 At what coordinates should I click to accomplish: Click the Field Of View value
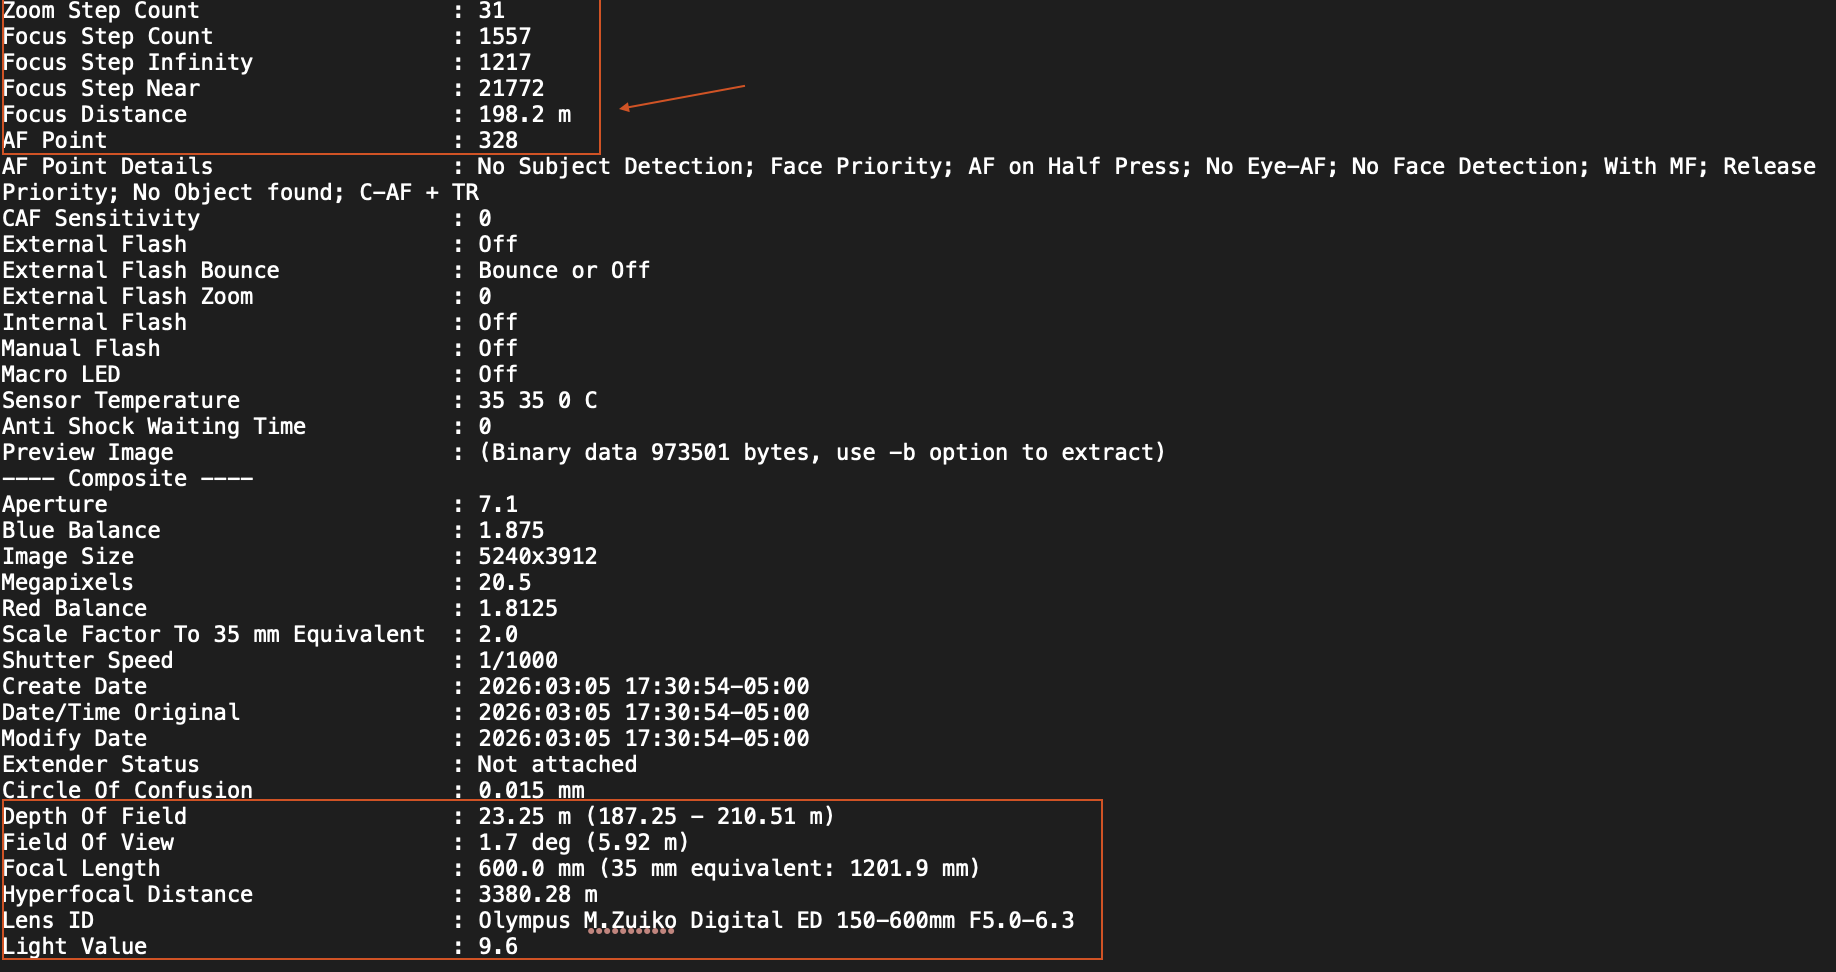click(583, 843)
